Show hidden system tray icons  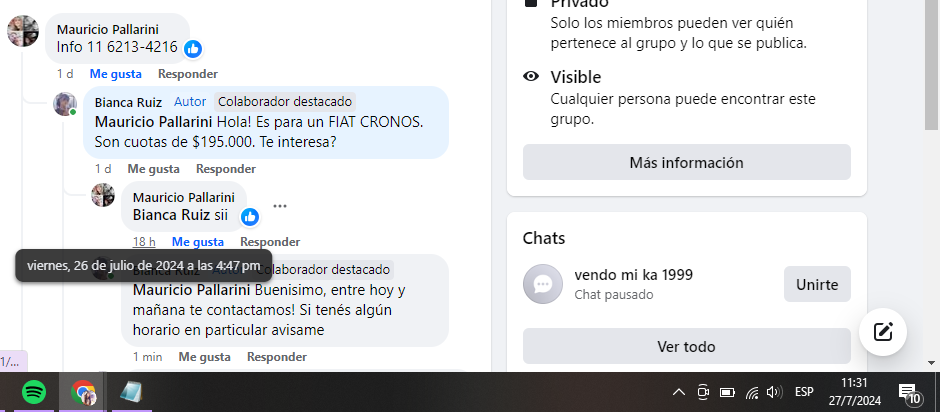click(x=679, y=392)
